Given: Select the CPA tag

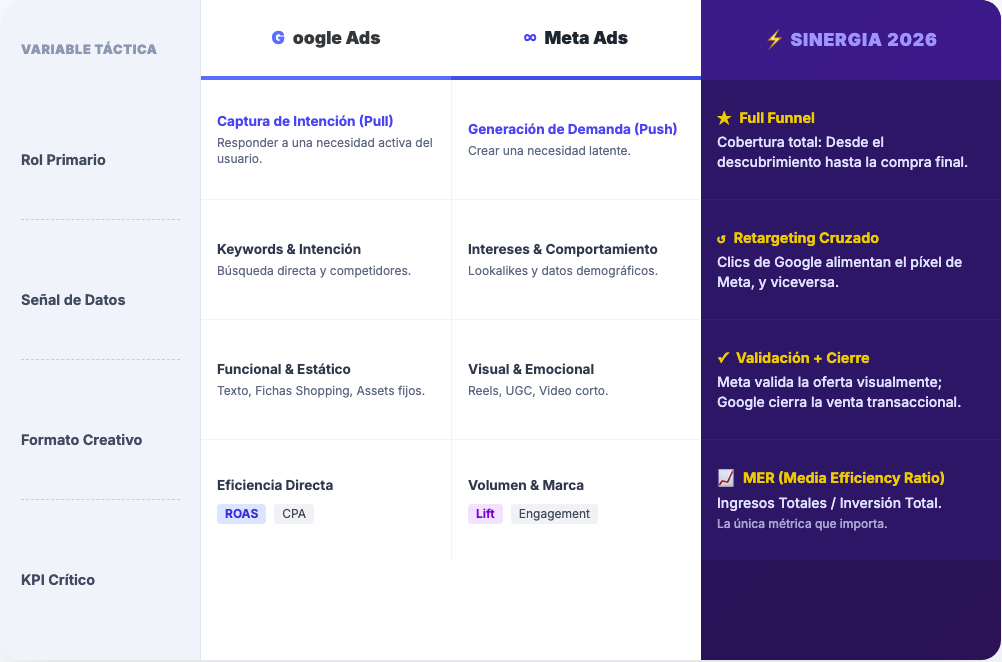Looking at the screenshot, I should (x=294, y=514).
